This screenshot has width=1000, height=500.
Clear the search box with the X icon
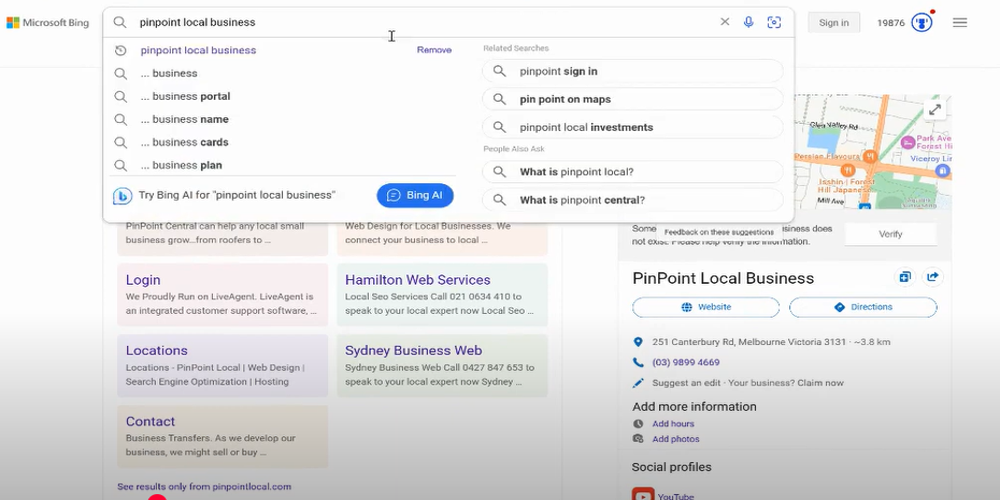725,22
